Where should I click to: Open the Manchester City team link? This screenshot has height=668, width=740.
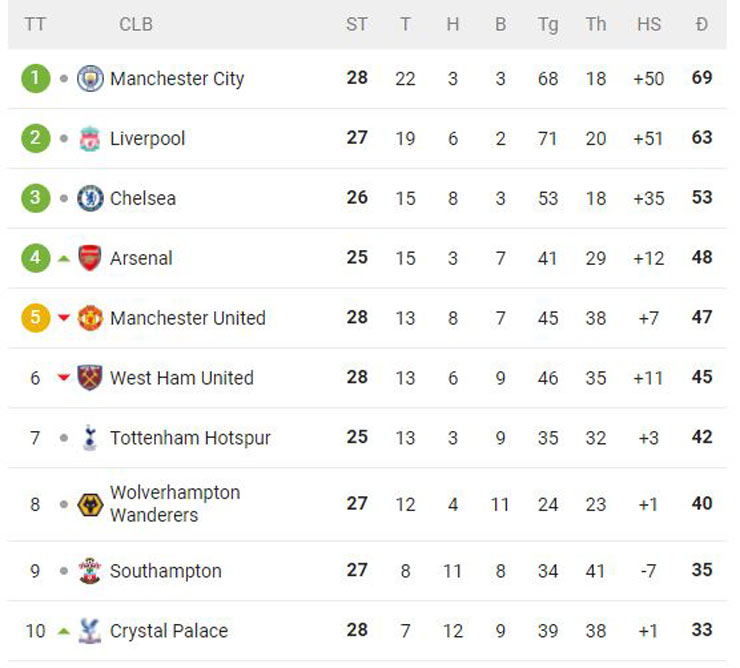(177, 79)
